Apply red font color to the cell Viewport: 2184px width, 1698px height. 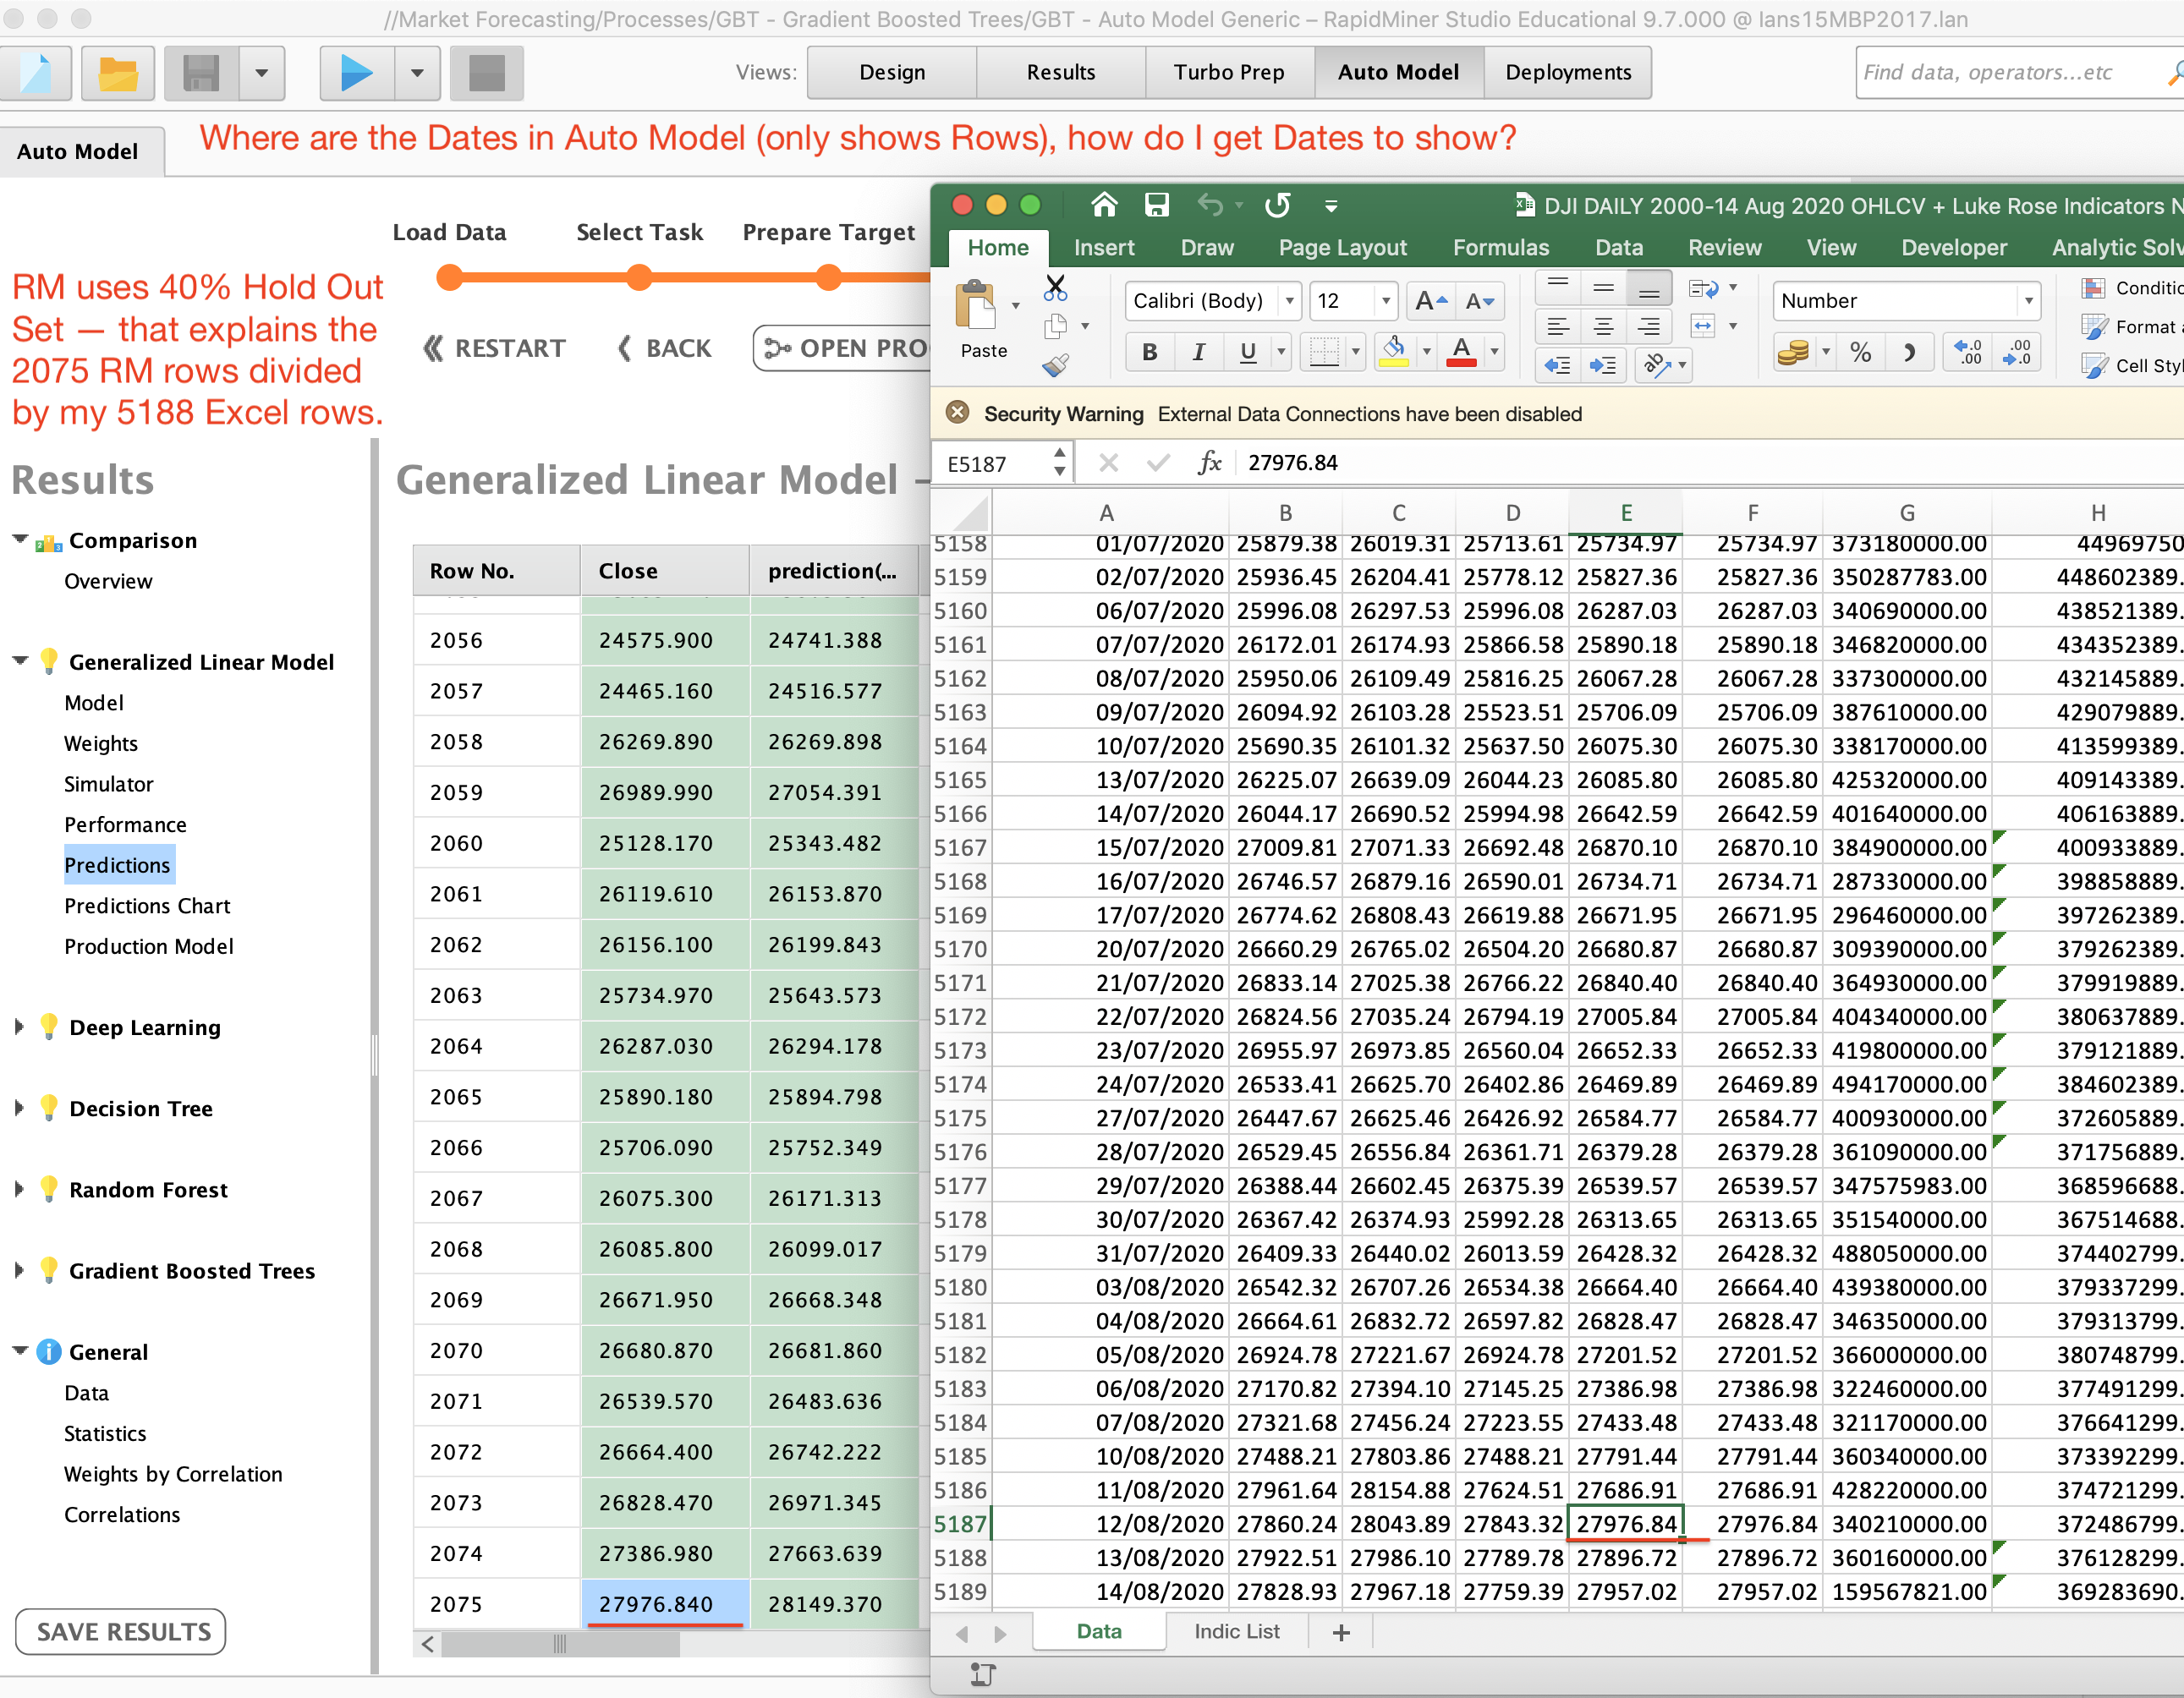pyautogui.click(x=1461, y=352)
